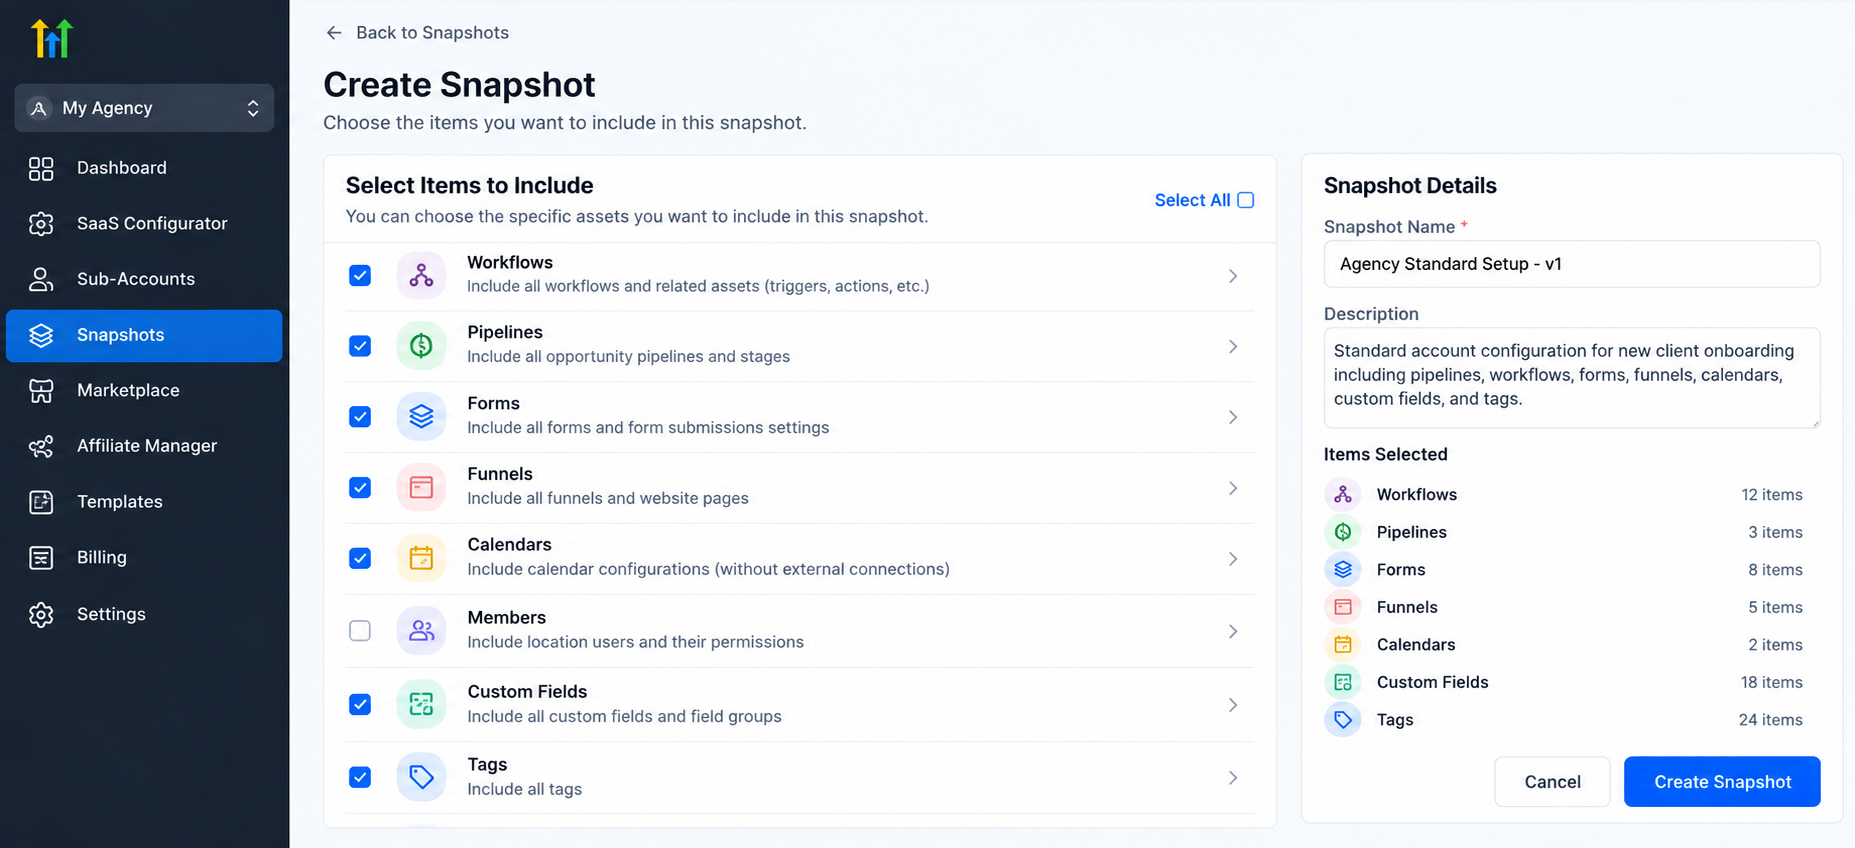Click the Tags label icon in item list

pos(421,777)
